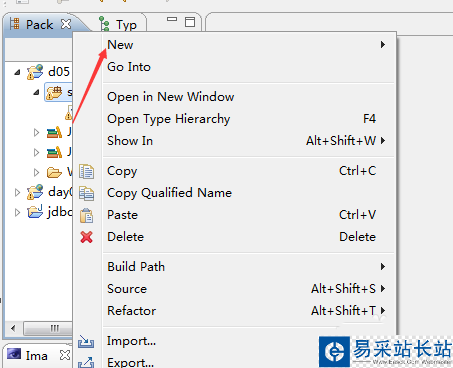Expand the jdbc project tree node
Image resolution: width=453 pixels, height=368 pixels.
click(x=17, y=212)
